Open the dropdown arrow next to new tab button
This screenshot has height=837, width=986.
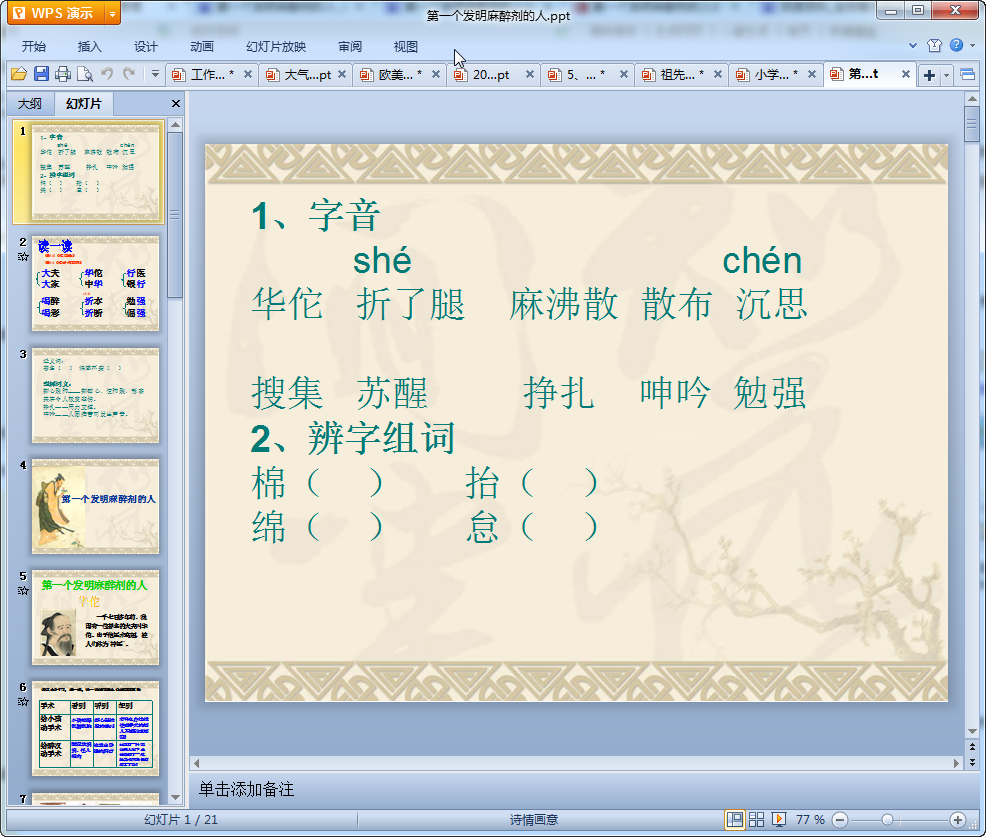click(x=946, y=75)
